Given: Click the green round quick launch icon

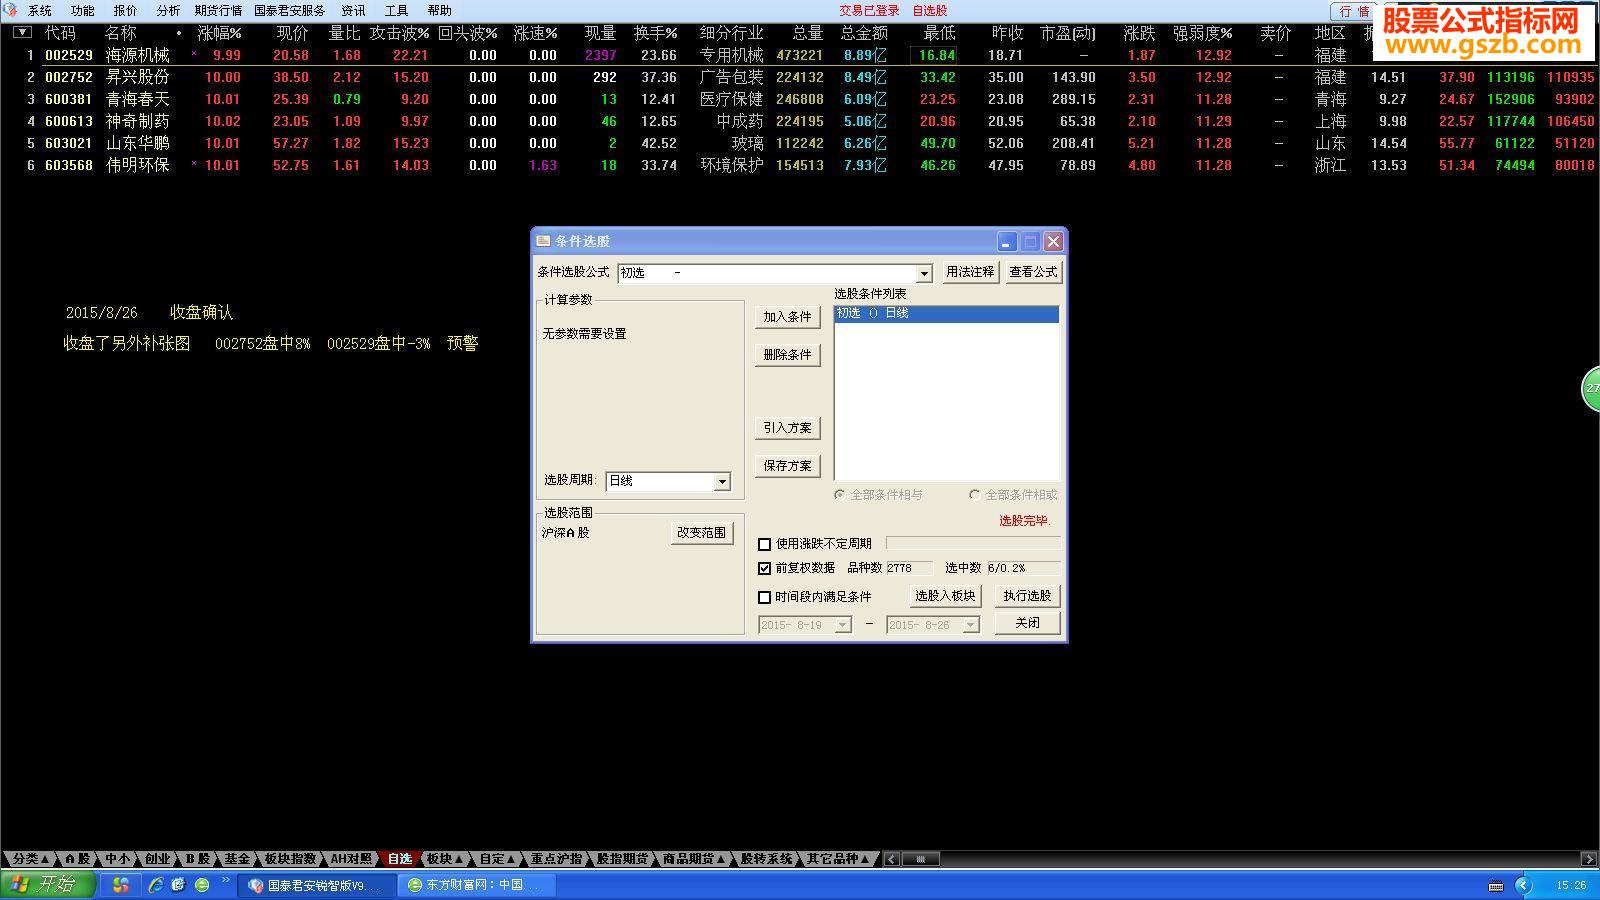Looking at the screenshot, I should click(202, 885).
